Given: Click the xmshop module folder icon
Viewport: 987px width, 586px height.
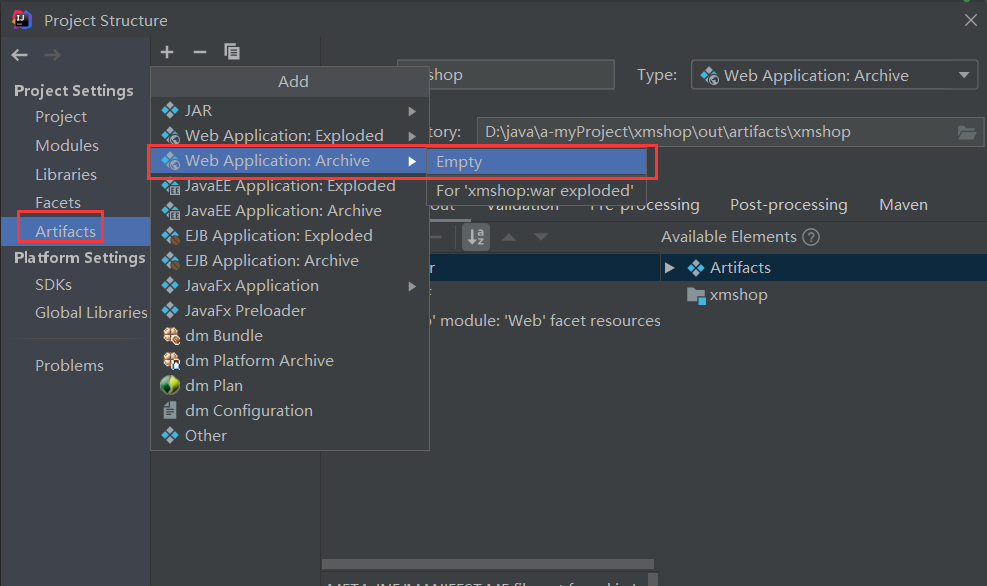Looking at the screenshot, I should [696, 295].
